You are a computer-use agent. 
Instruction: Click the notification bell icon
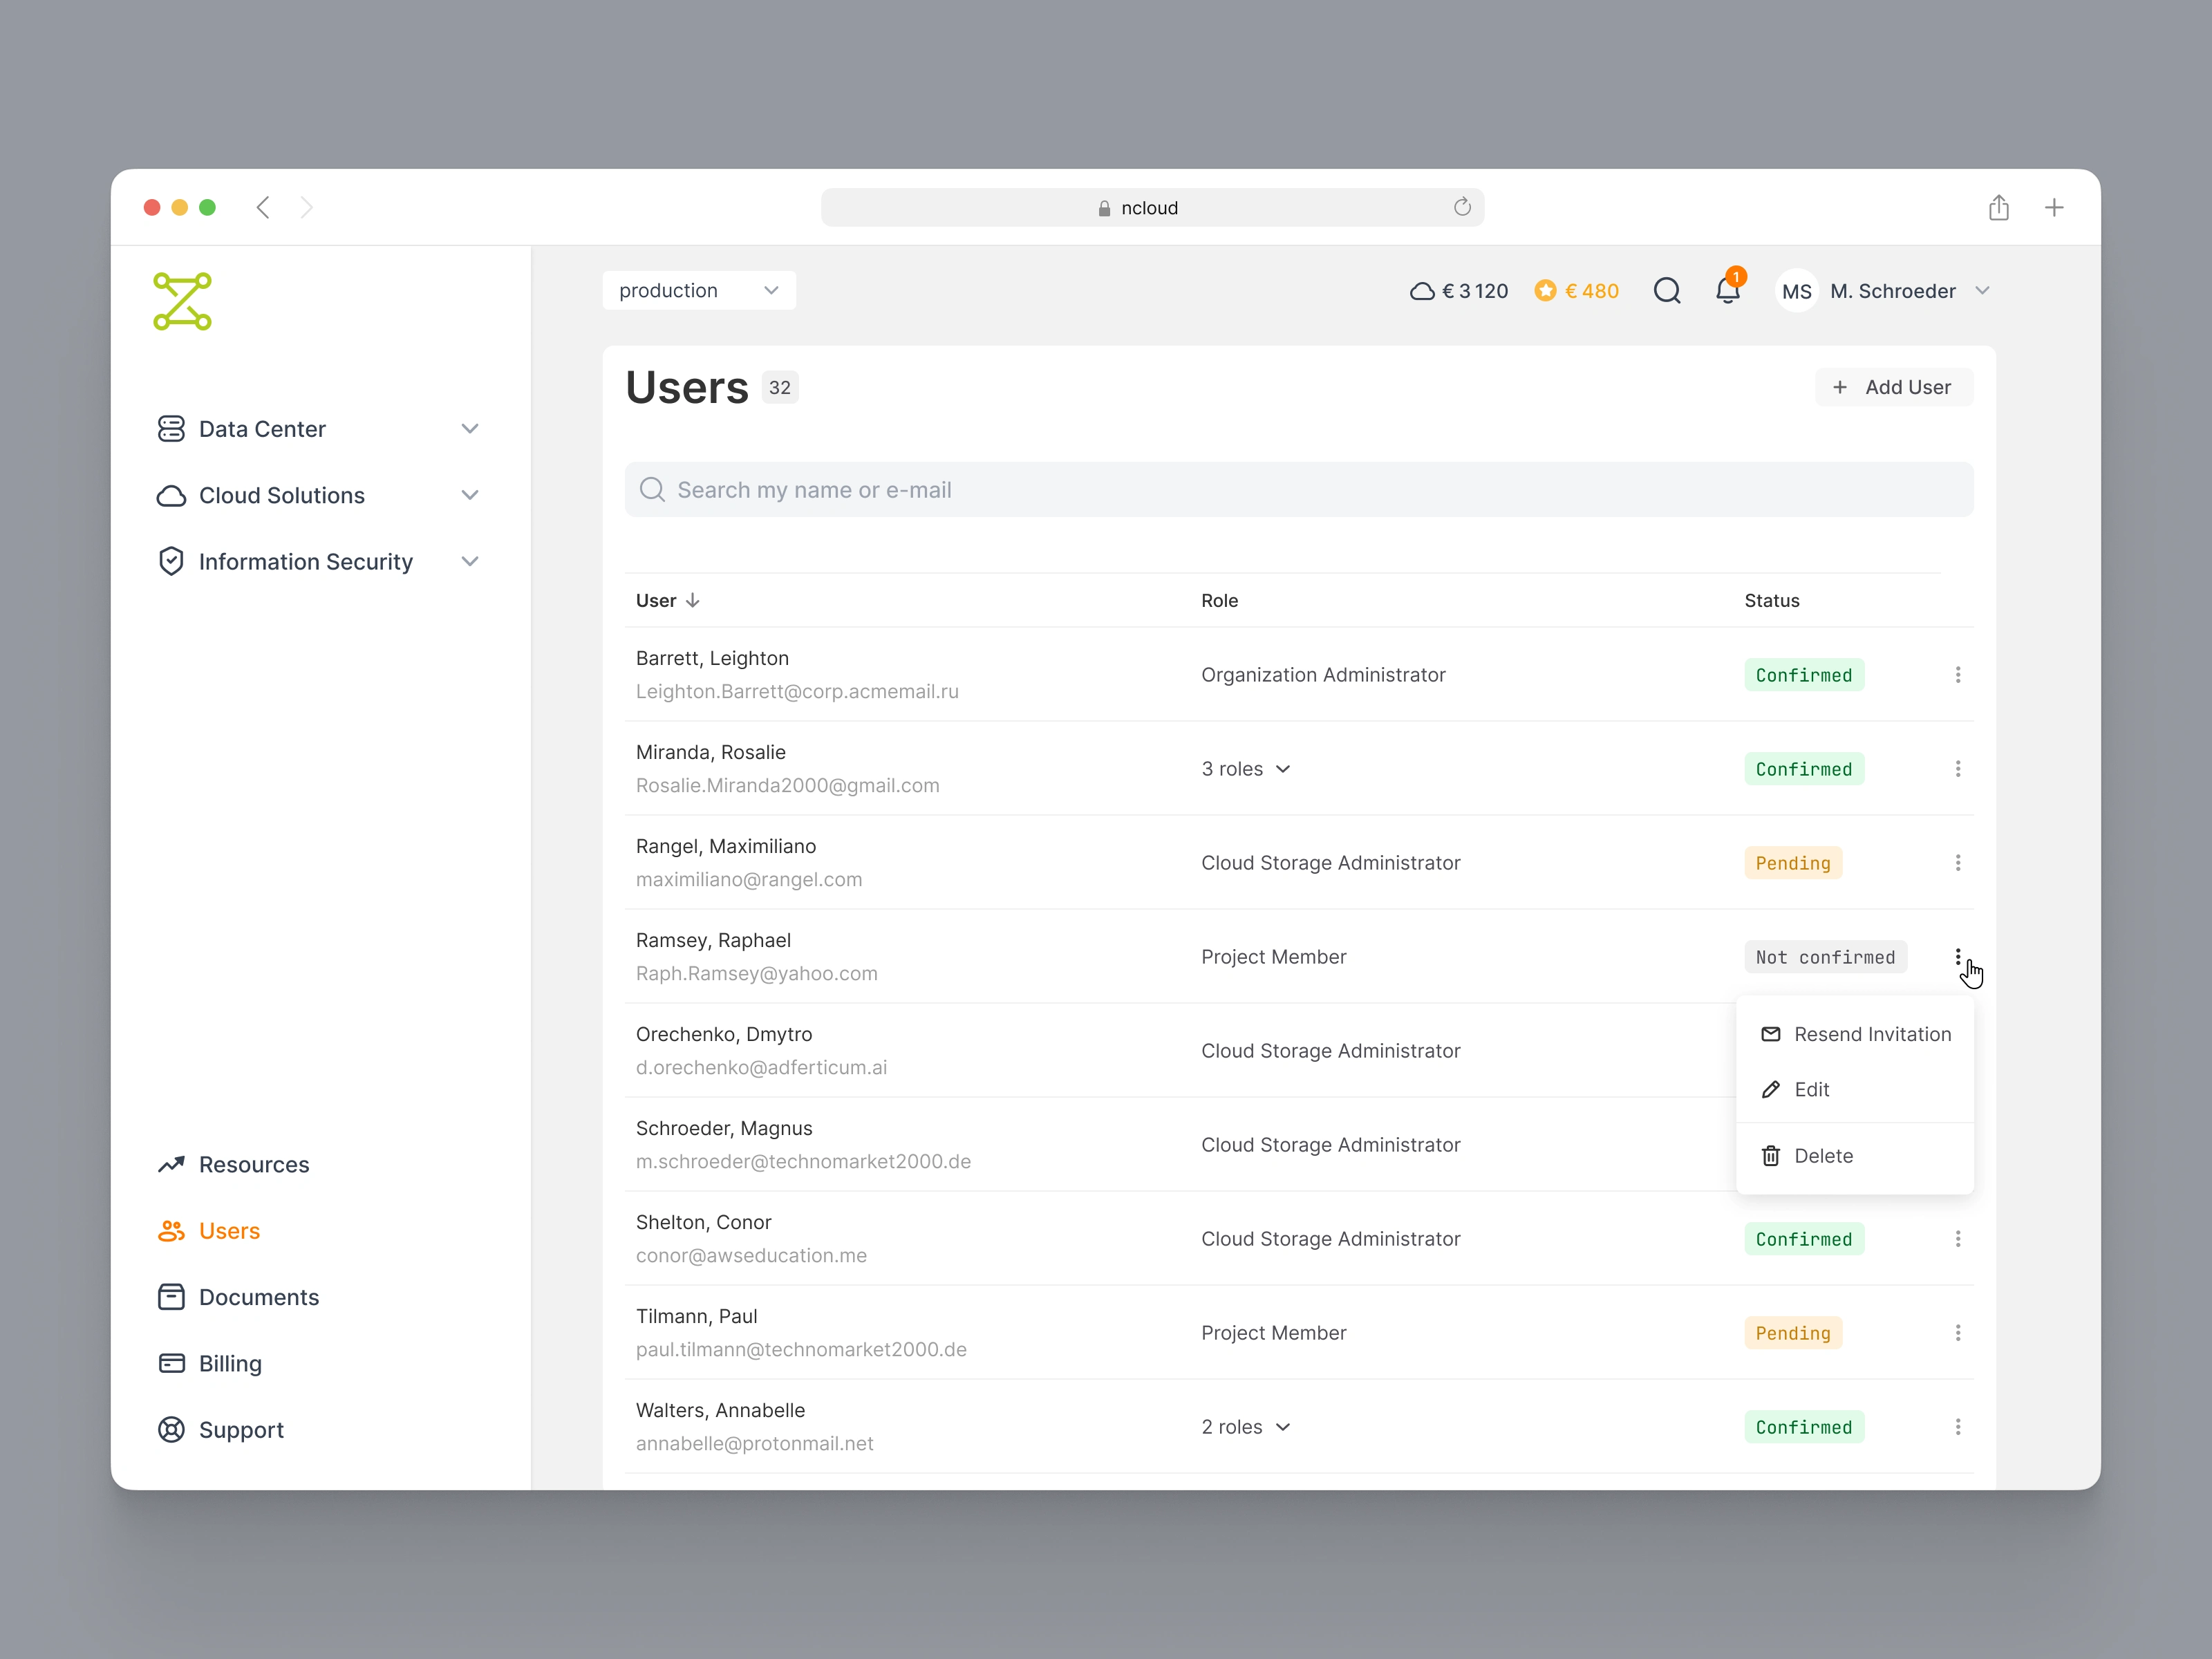pyautogui.click(x=1727, y=291)
